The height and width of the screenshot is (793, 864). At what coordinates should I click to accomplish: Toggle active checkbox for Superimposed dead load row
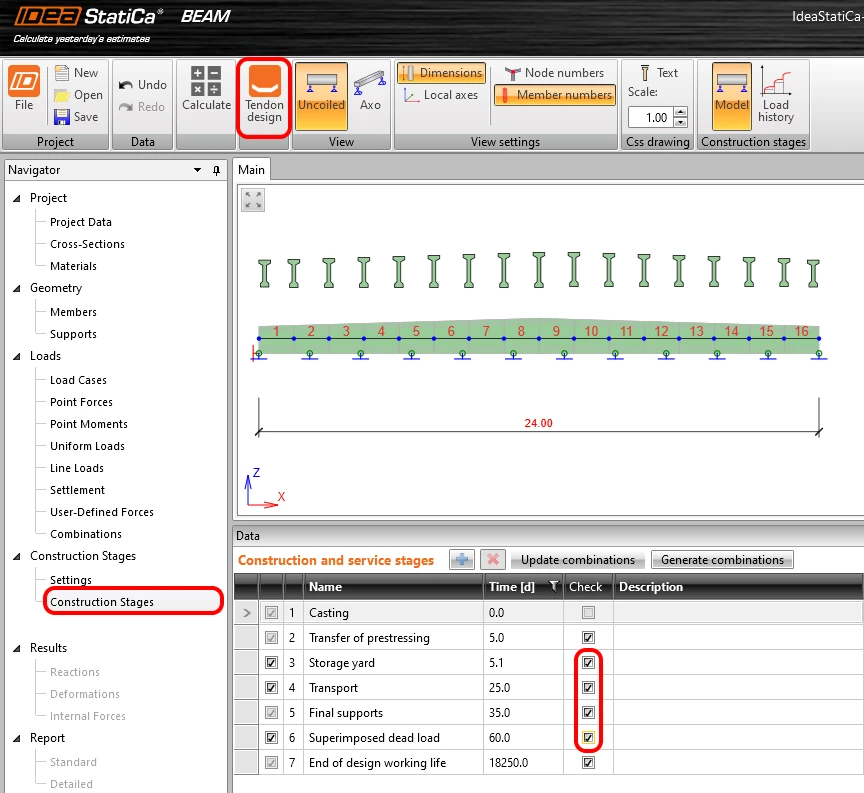[x=271, y=737]
